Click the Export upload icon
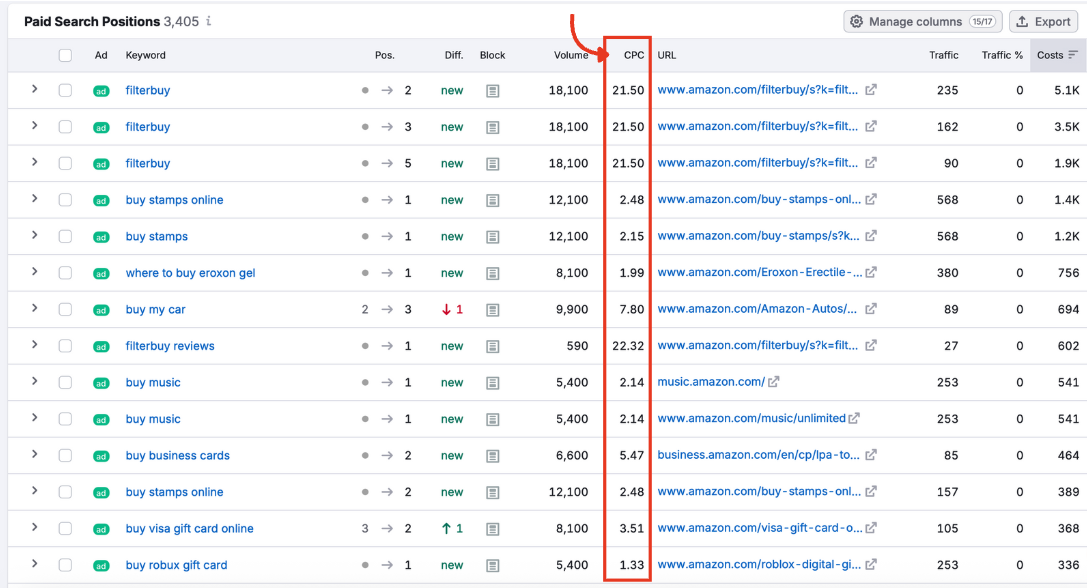 click(1020, 21)
